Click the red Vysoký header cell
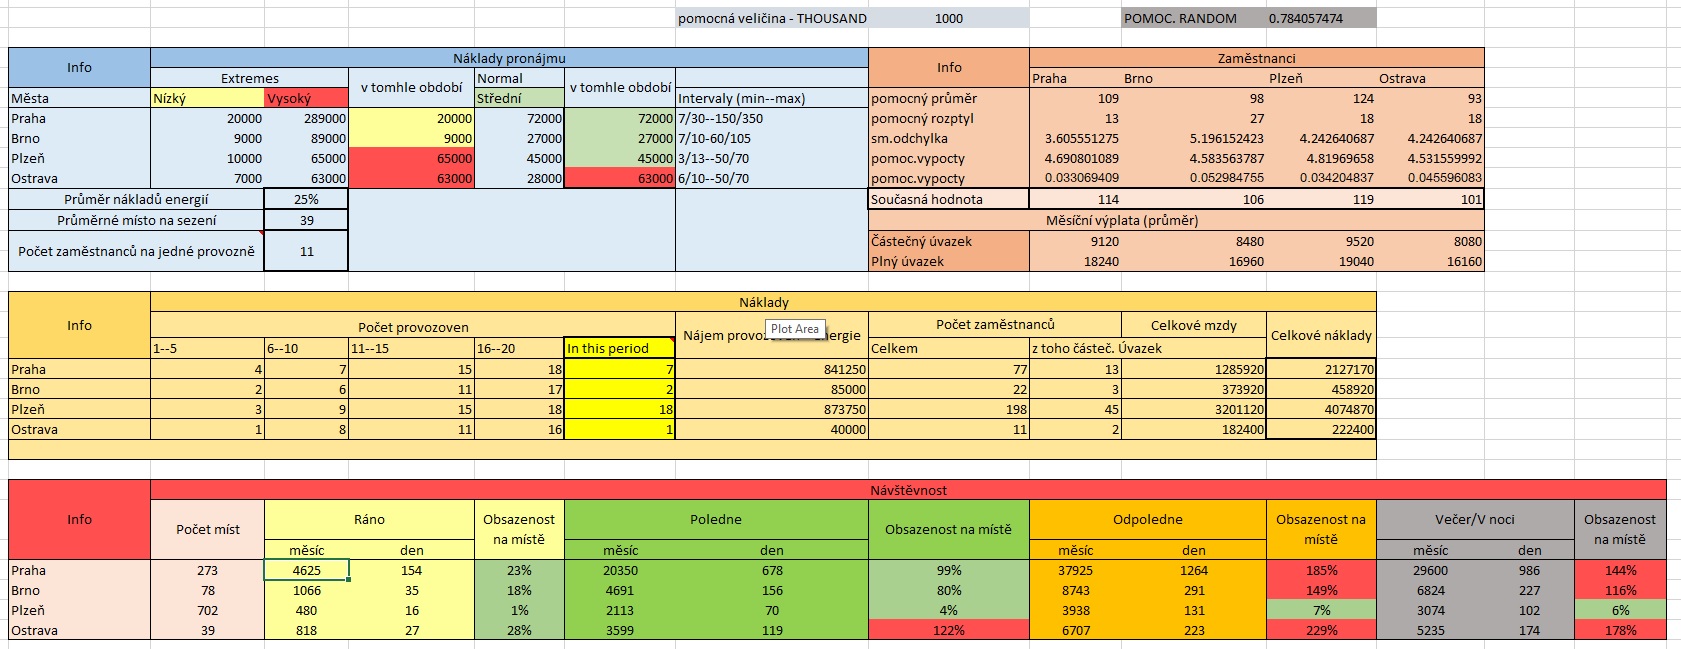Screen dimensions: 1681x649 click(306, 98)
